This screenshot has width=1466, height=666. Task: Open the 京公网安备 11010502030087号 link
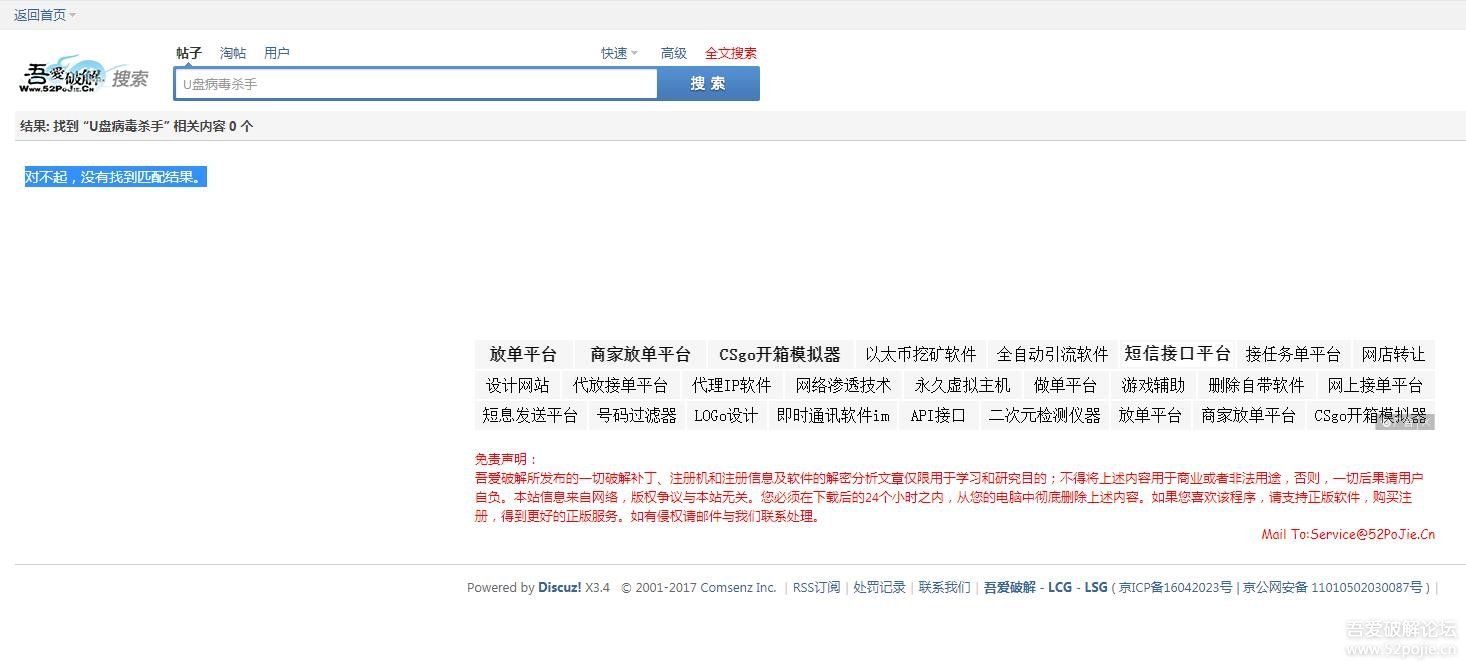1332,587
